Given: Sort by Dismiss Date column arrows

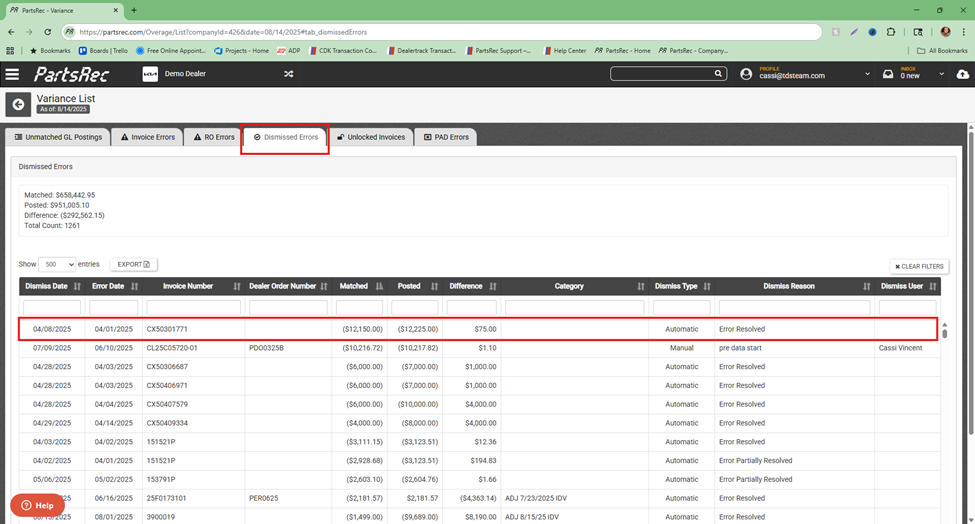Looking at the screenshot, I should [x=77, y=287].
